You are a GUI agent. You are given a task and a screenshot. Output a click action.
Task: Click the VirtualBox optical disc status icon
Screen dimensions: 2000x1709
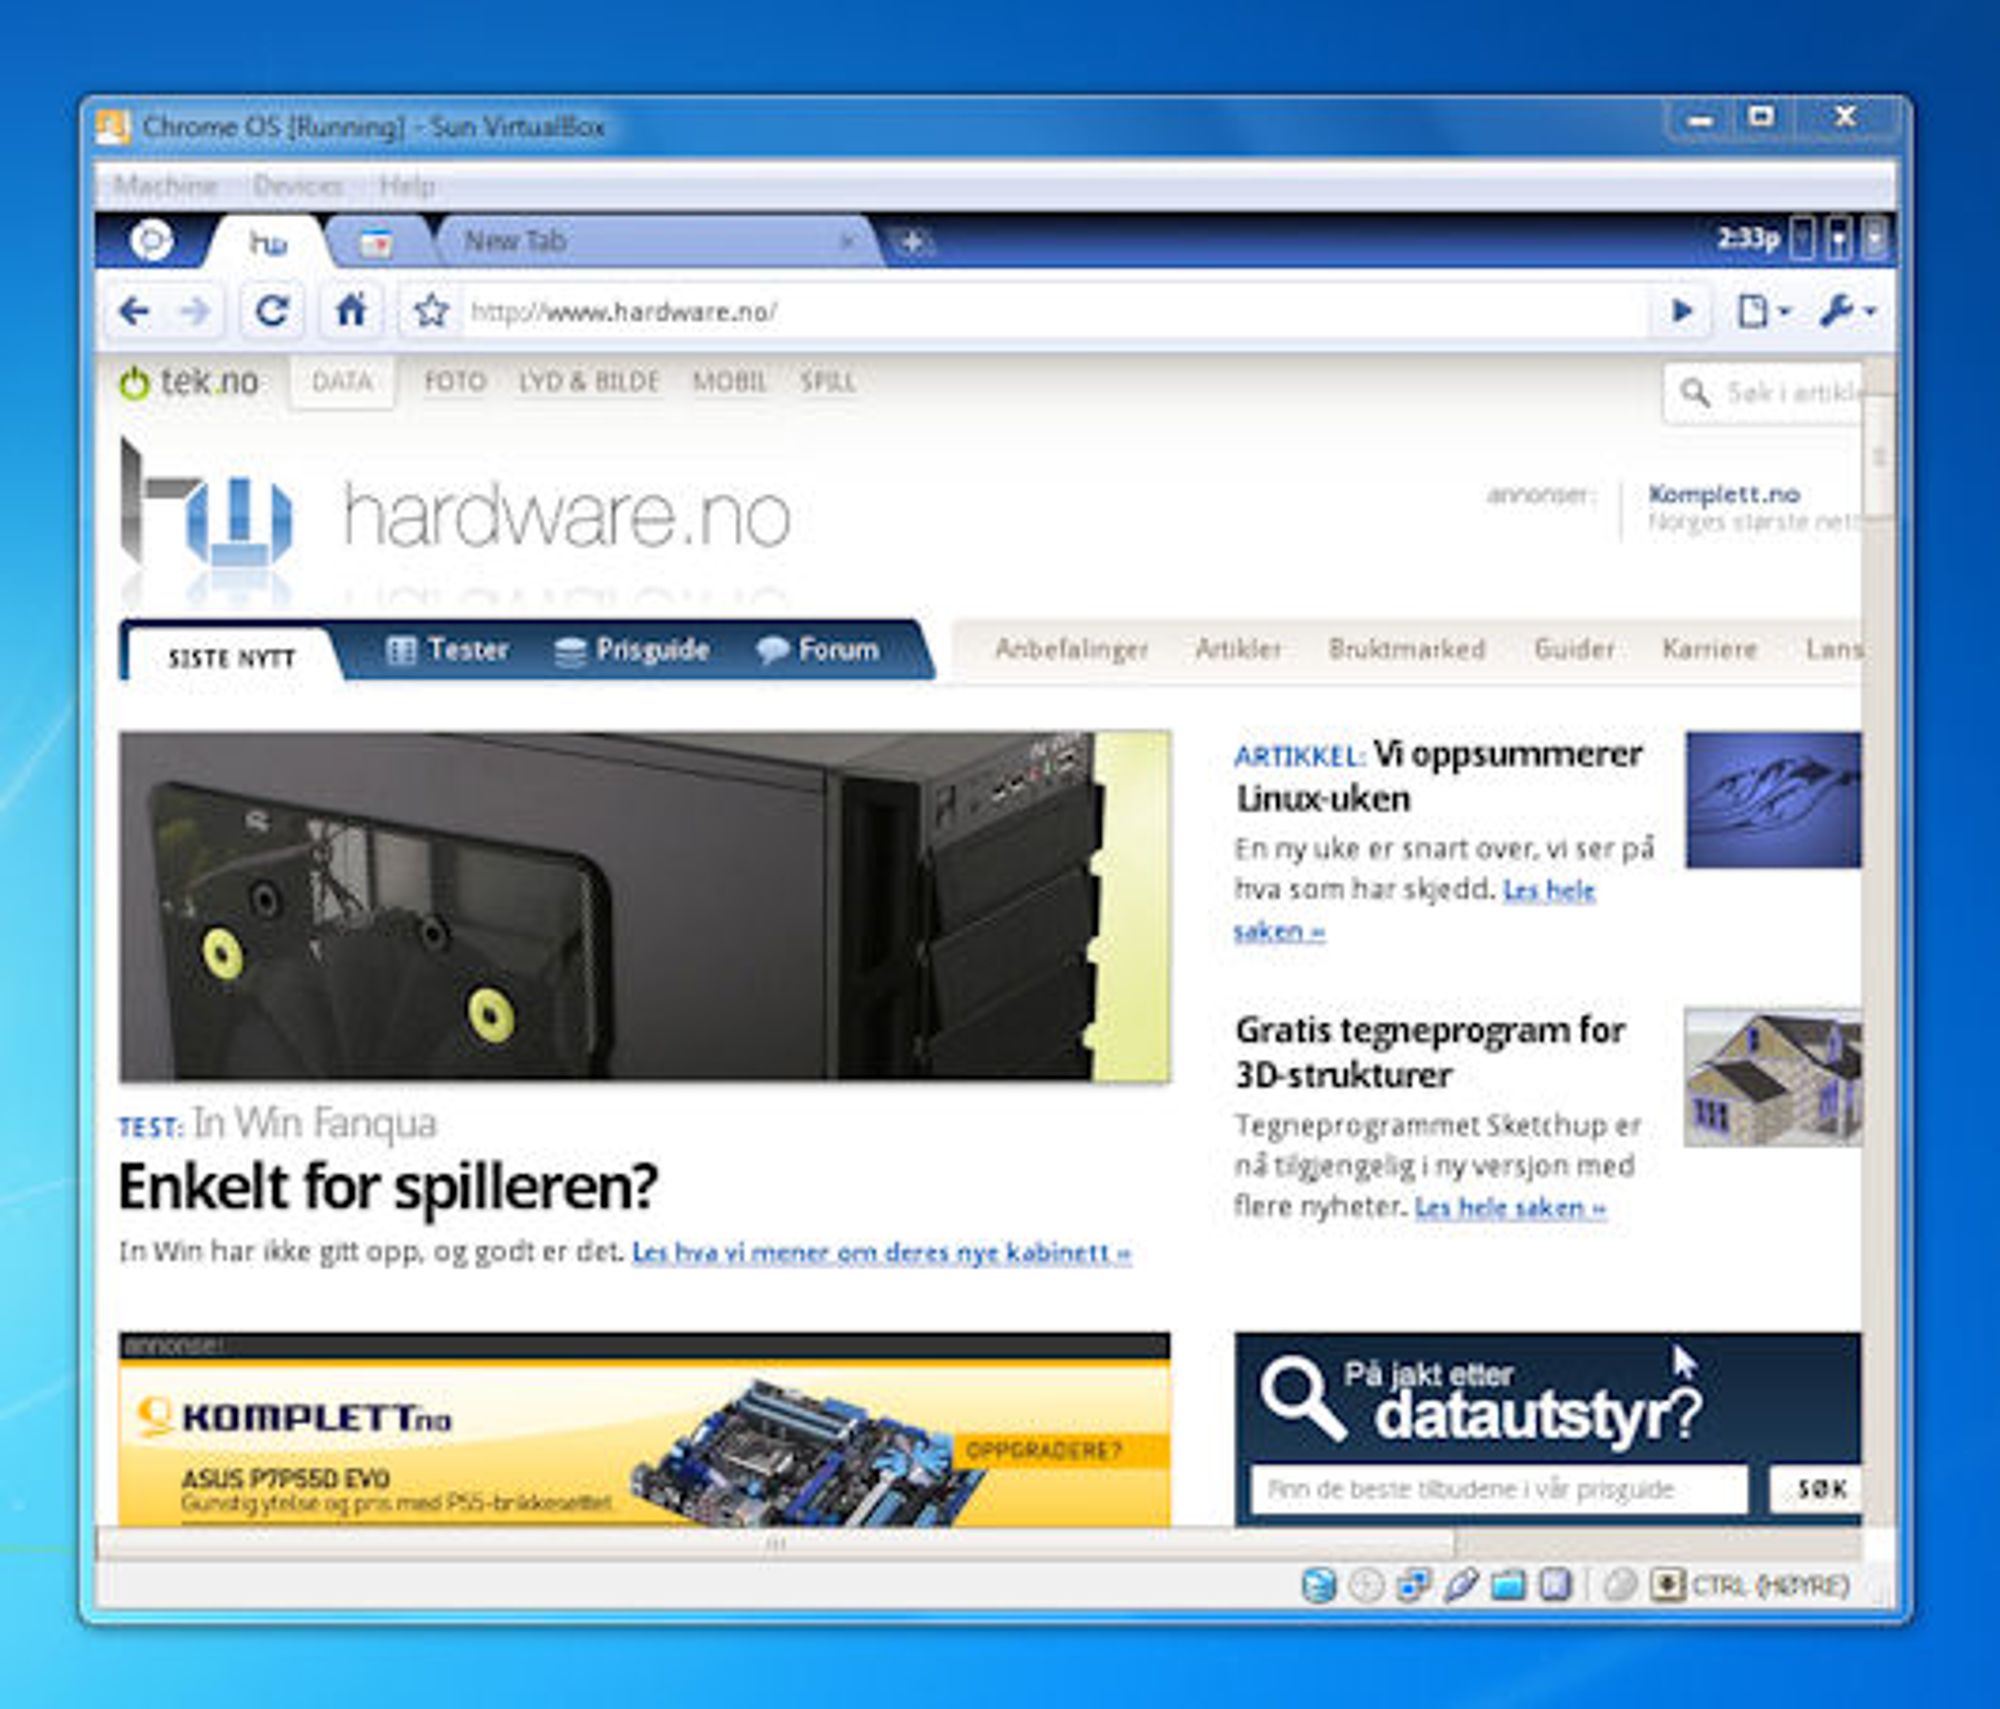point(1366,1585)
